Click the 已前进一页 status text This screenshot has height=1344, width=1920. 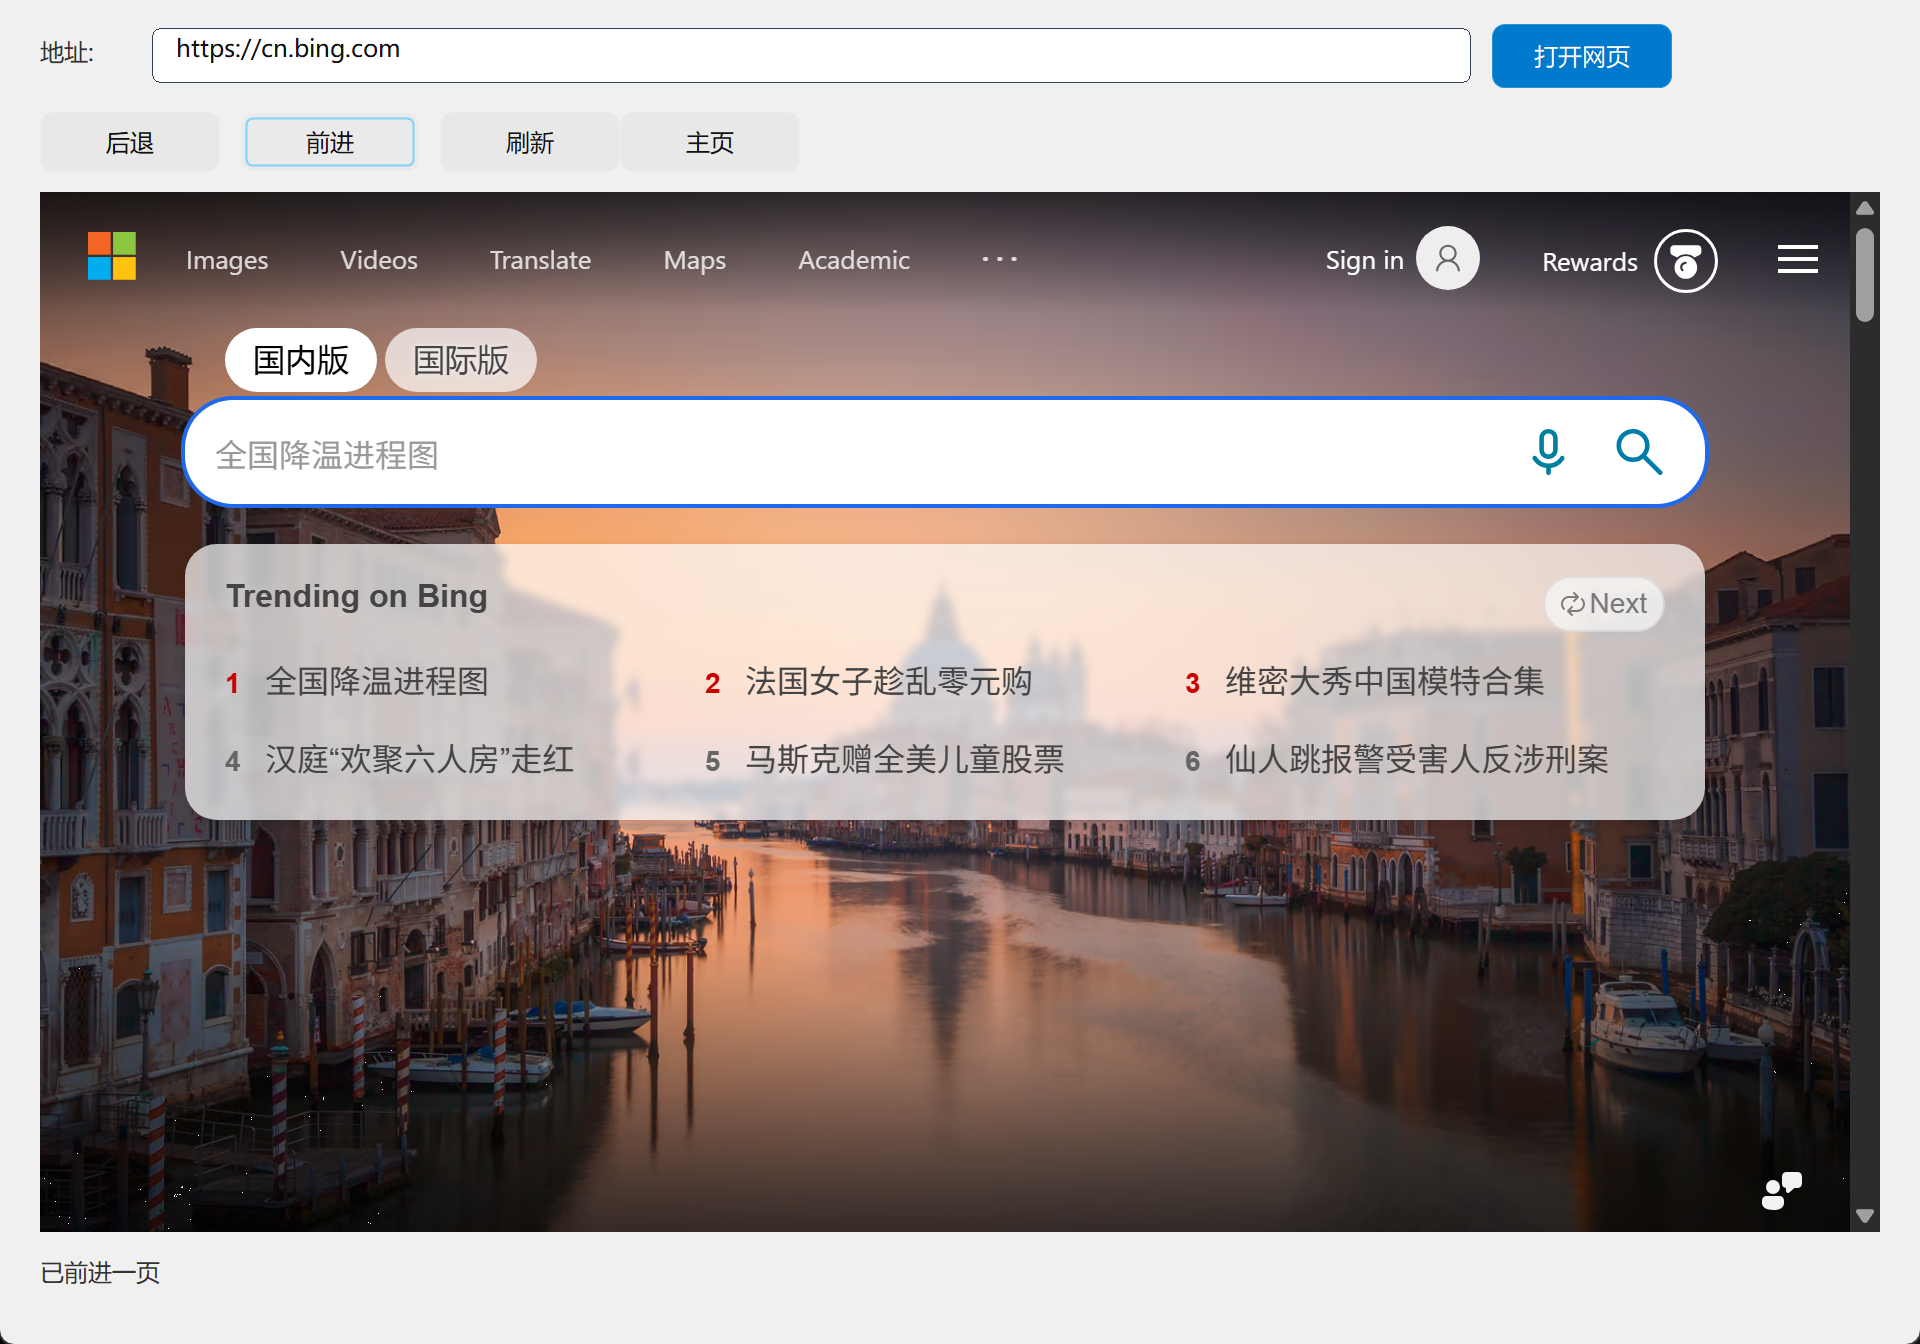[x=100, y=1272]
